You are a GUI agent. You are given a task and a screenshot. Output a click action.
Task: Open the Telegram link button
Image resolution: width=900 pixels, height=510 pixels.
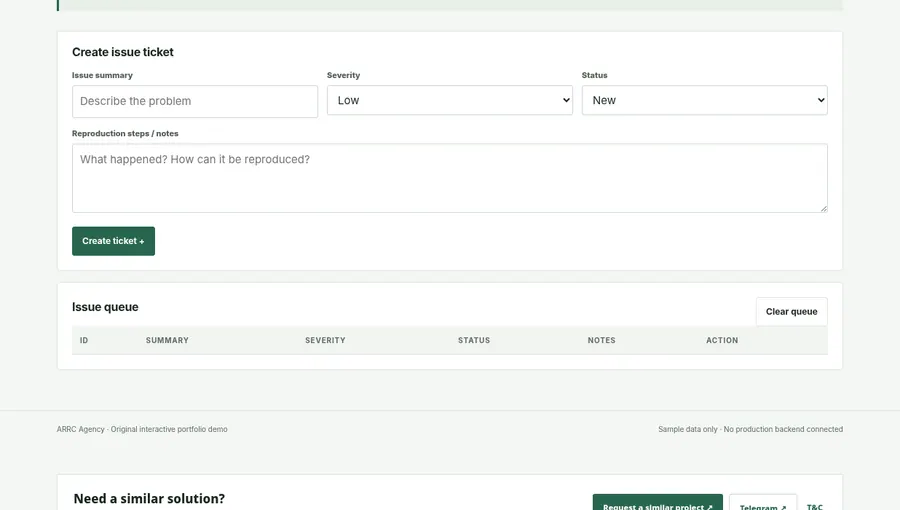coord(762,503)
